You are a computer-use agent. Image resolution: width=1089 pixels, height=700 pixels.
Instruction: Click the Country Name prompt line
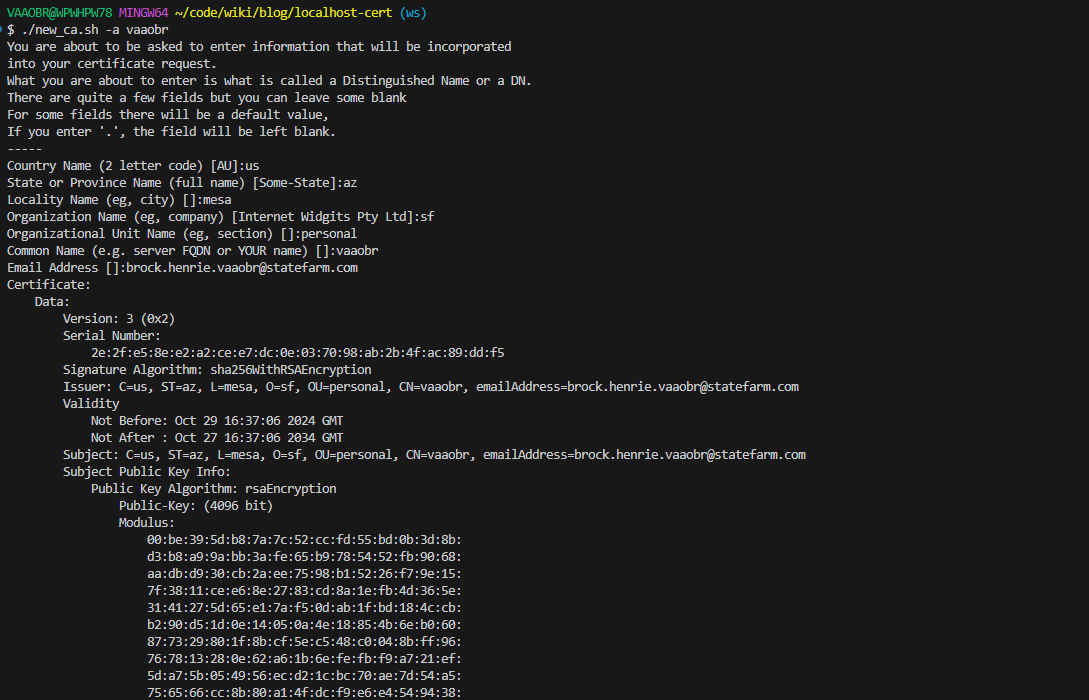point(133,165)
